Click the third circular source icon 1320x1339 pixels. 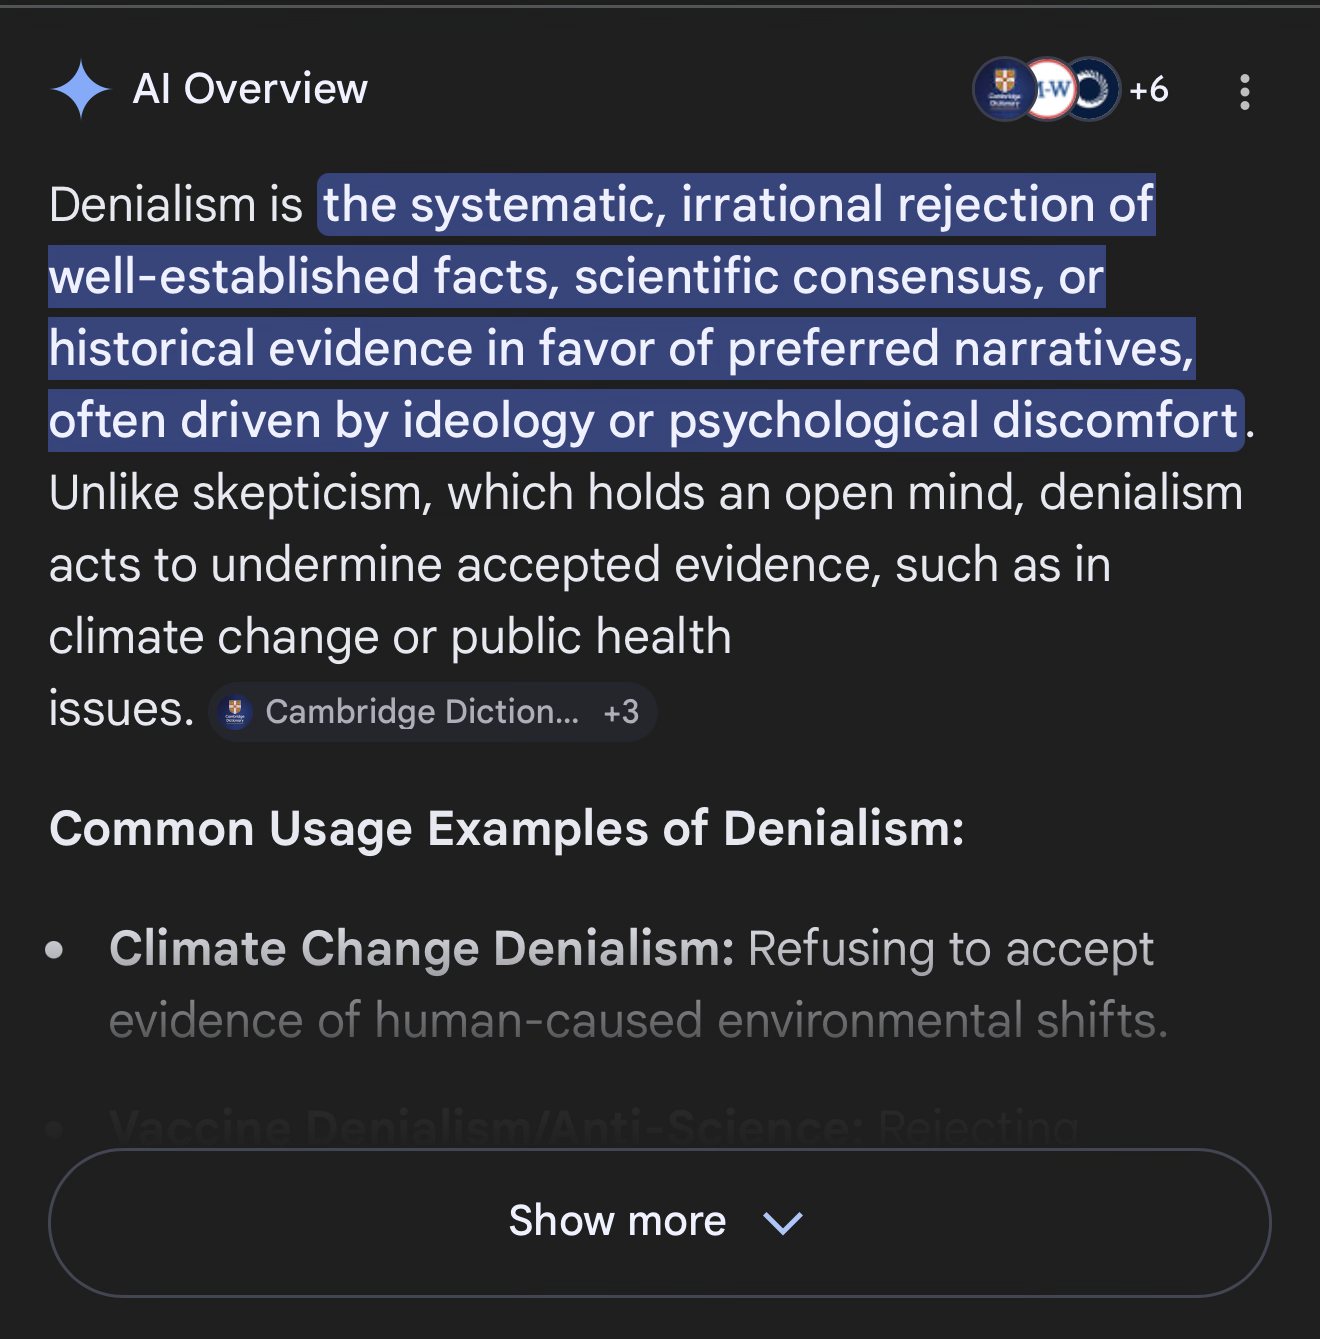point(1093,90)
